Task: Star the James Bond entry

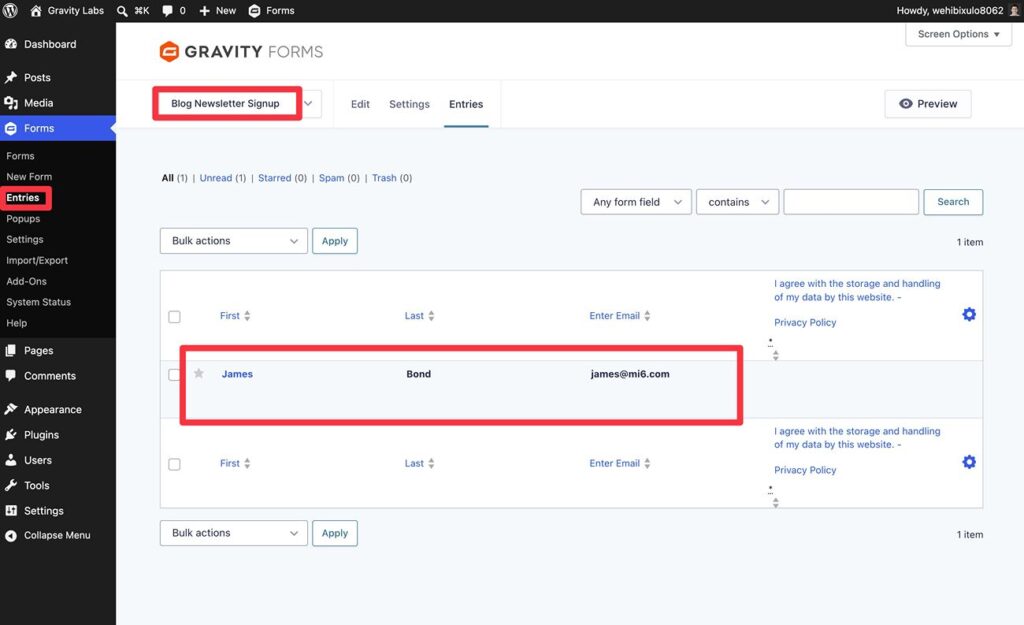Action: pos(199,373)
